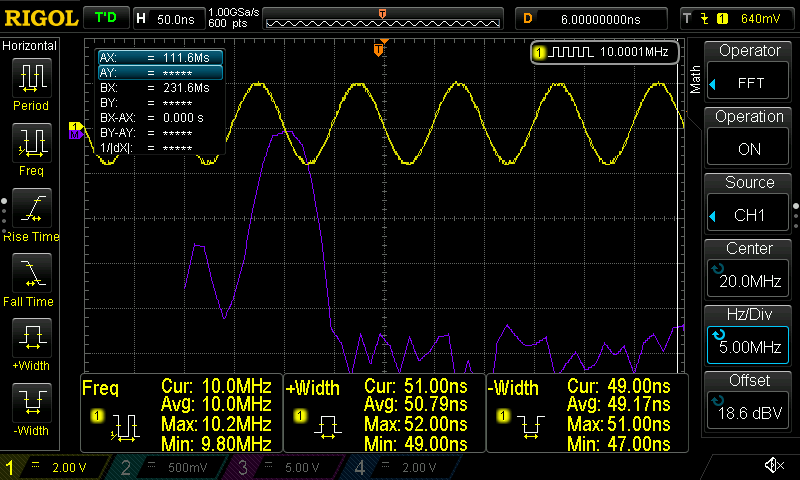Toggle the FFT Operation ON setting
Screen dimensions: 800x480
click(x=750, y=137)
